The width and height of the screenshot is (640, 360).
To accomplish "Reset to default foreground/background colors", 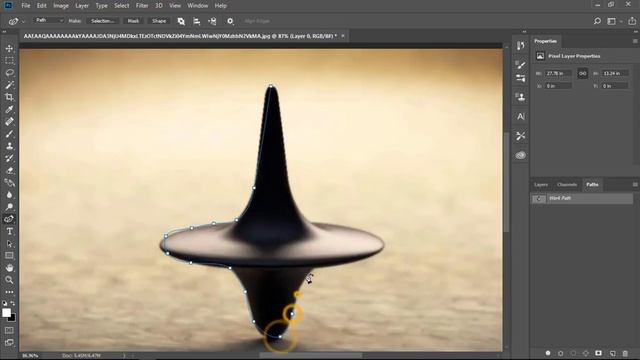I will 4,303.
